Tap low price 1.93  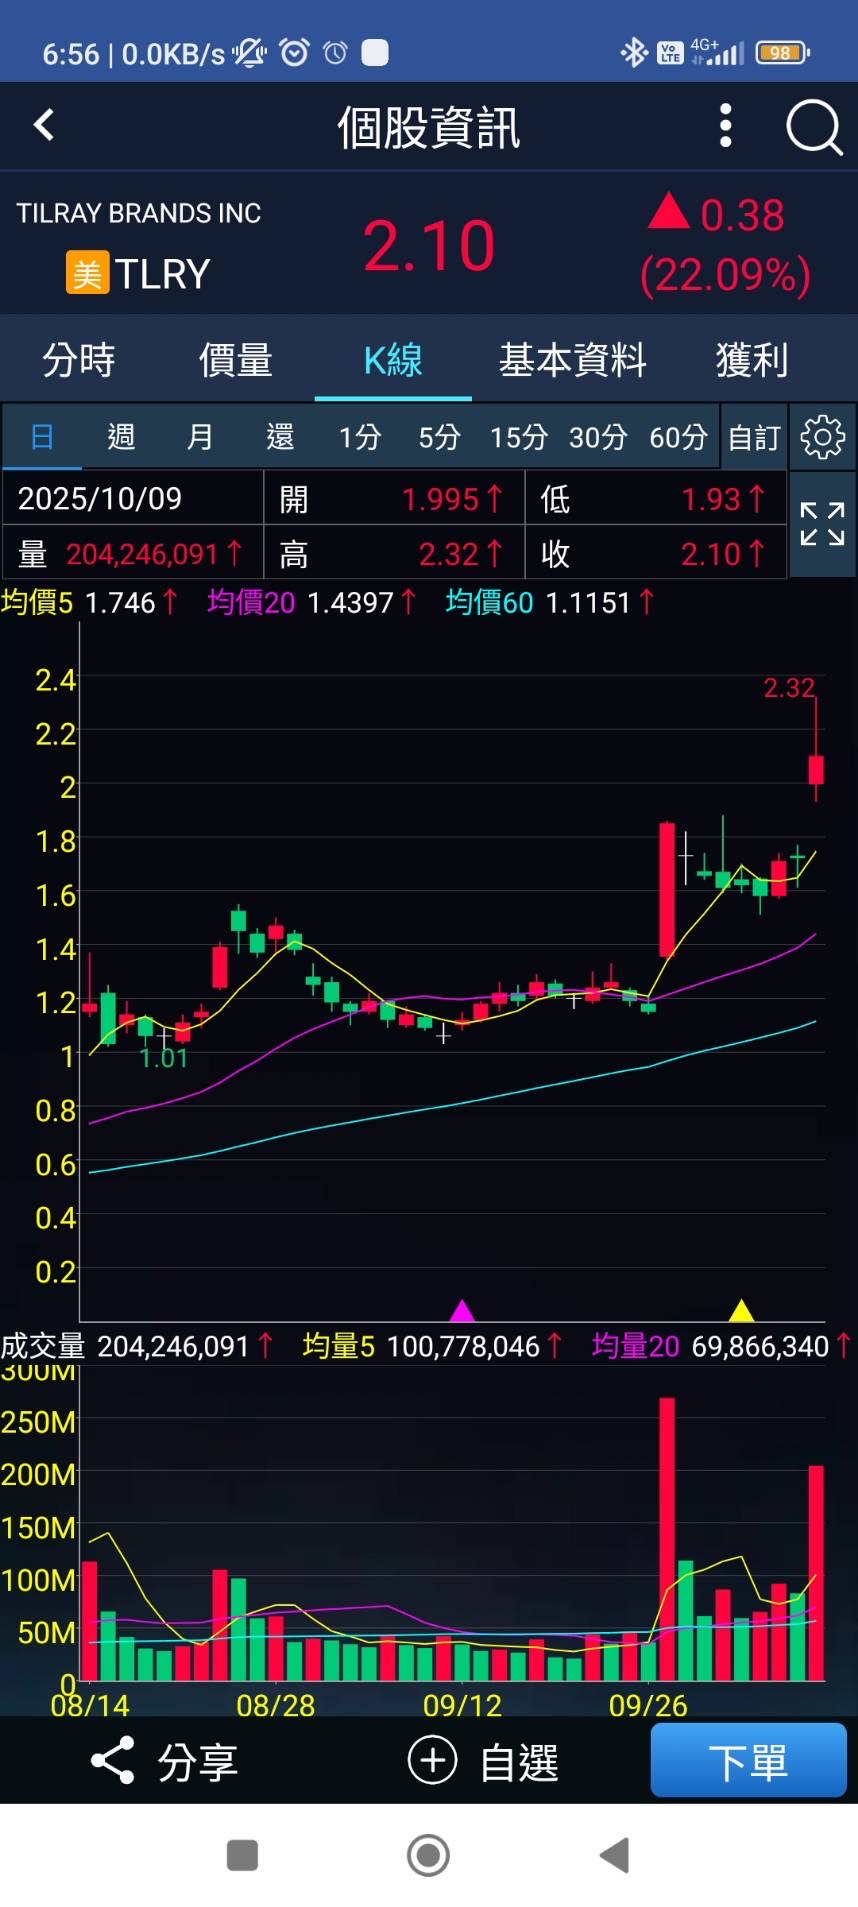tap(711, 499)
